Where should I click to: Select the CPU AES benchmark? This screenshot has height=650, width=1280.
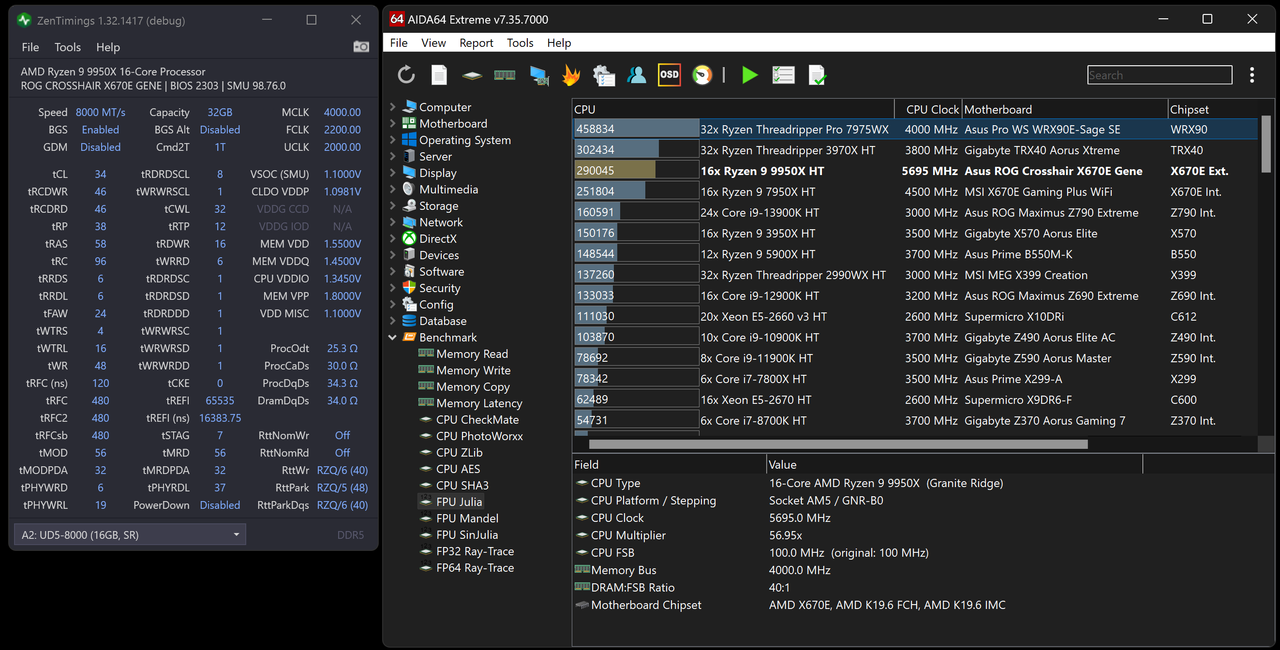pos(458,469)
